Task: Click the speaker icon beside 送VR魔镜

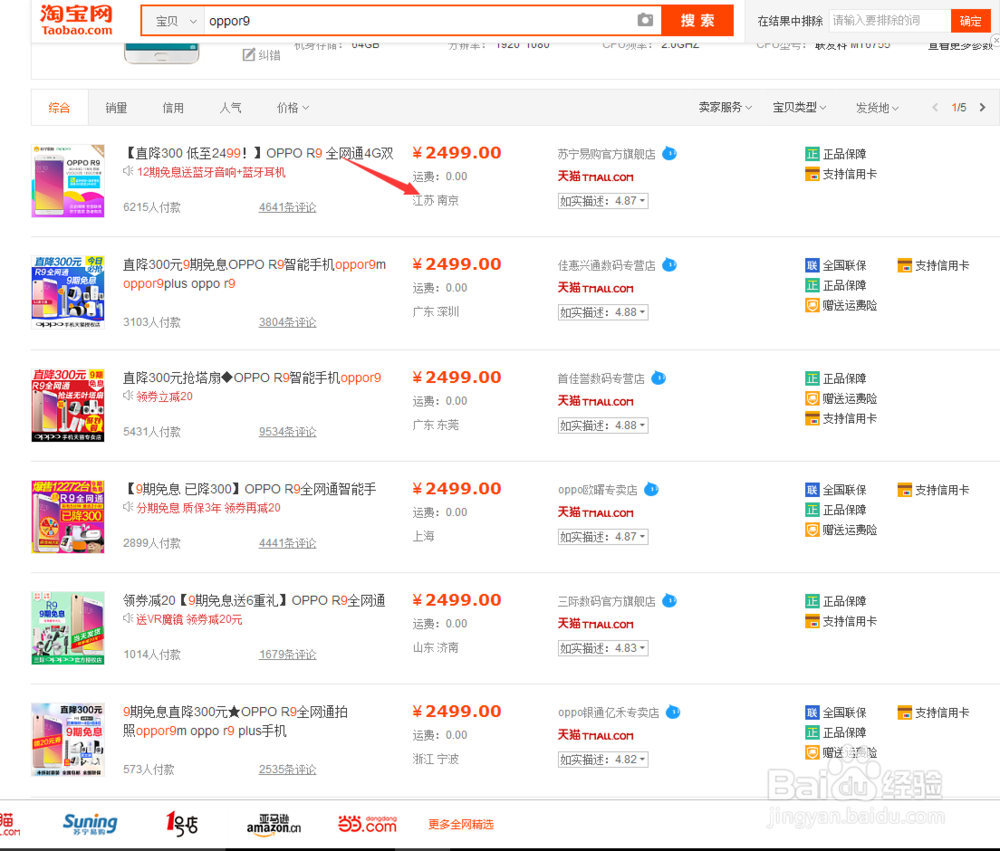Action: pos(128,619)
